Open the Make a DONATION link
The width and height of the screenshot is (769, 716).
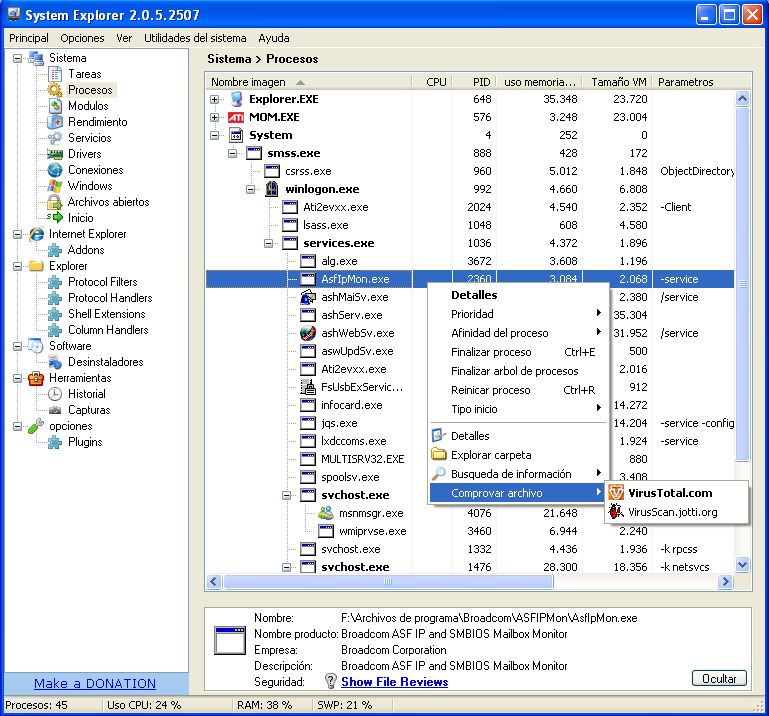pos(95,684)
